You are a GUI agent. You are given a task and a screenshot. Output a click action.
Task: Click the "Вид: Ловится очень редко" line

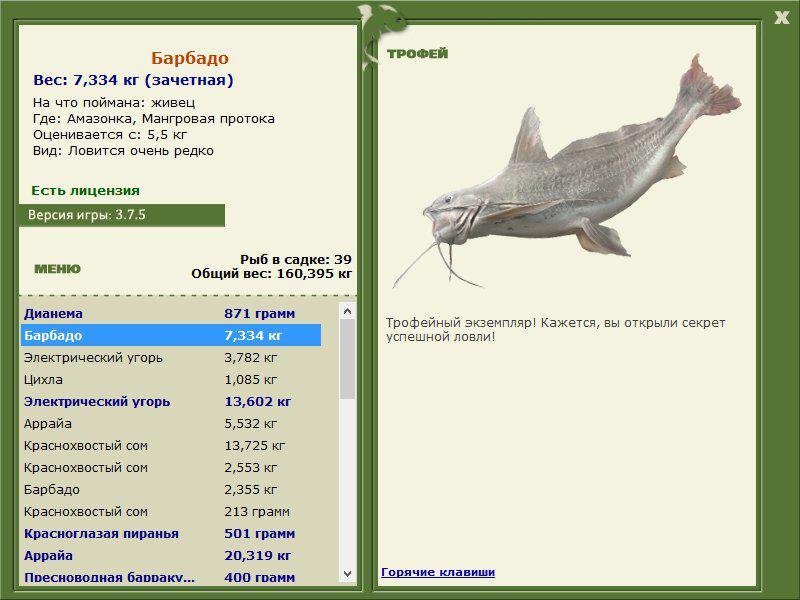click(x=123, y=151)
